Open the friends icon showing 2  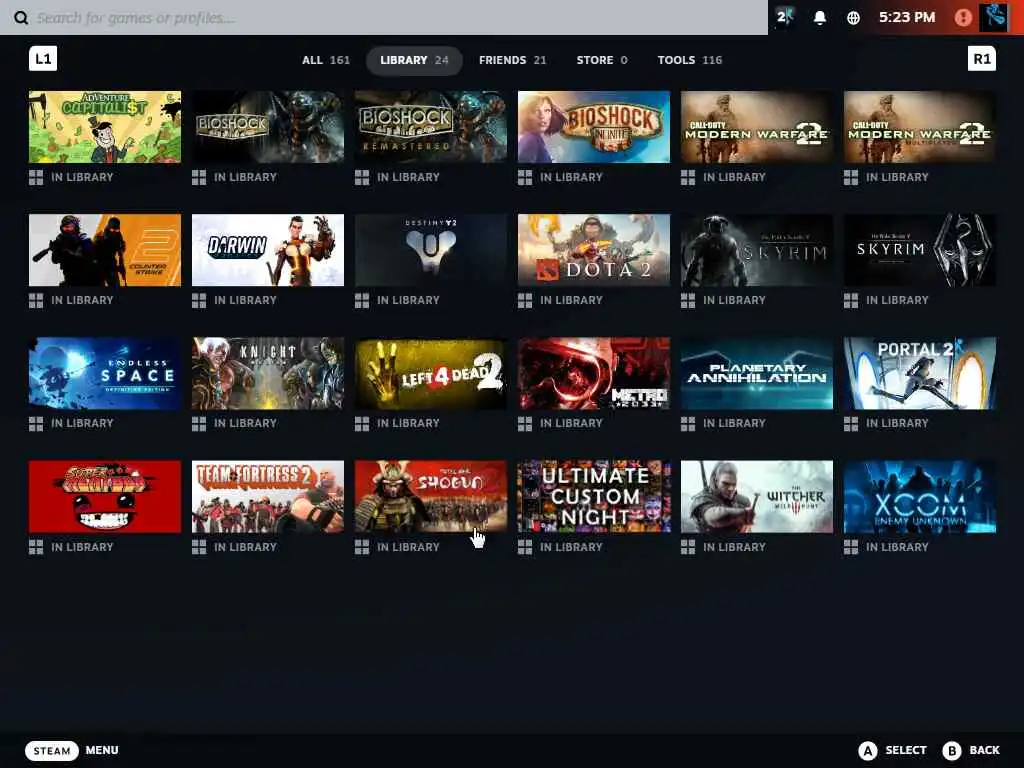784,17
